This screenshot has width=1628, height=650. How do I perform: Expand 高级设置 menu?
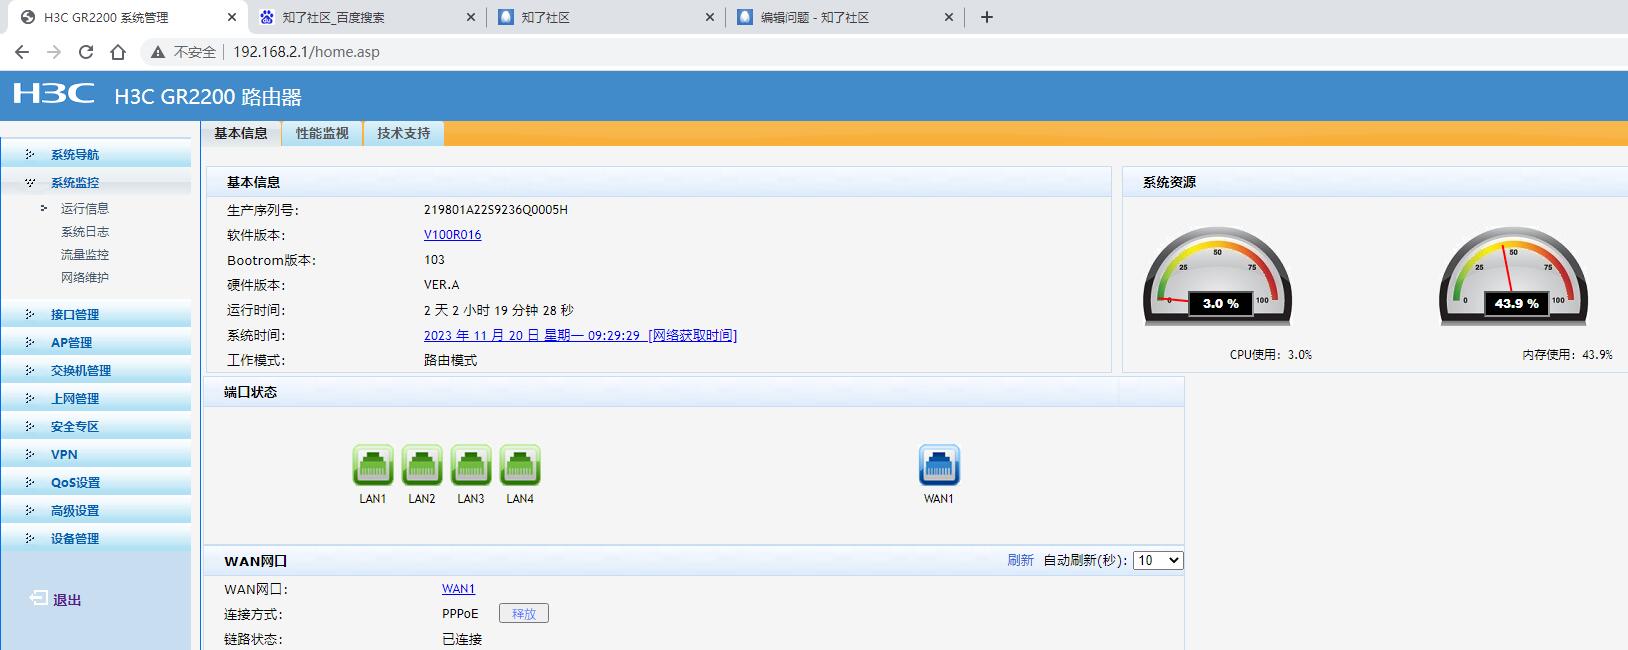(x=95, y=510)
